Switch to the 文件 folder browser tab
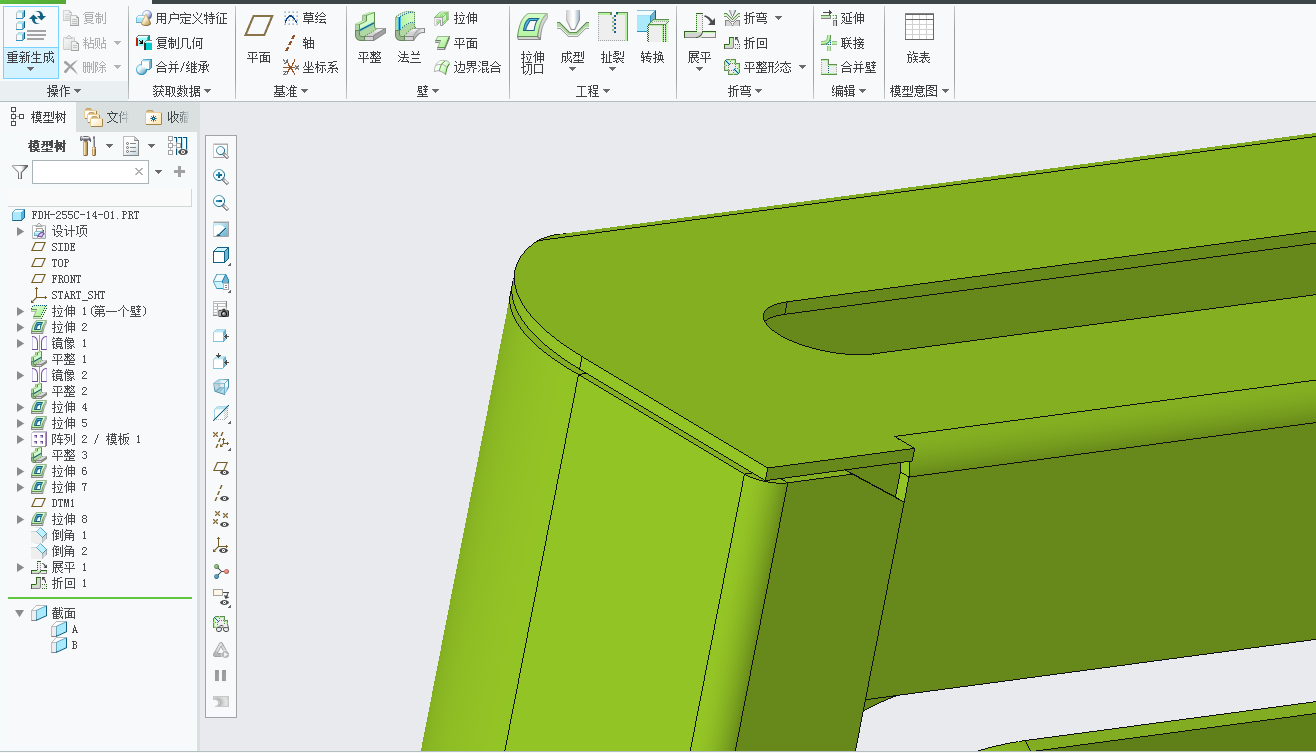The height and width of the screenshot is (753, 1316). 108,117
